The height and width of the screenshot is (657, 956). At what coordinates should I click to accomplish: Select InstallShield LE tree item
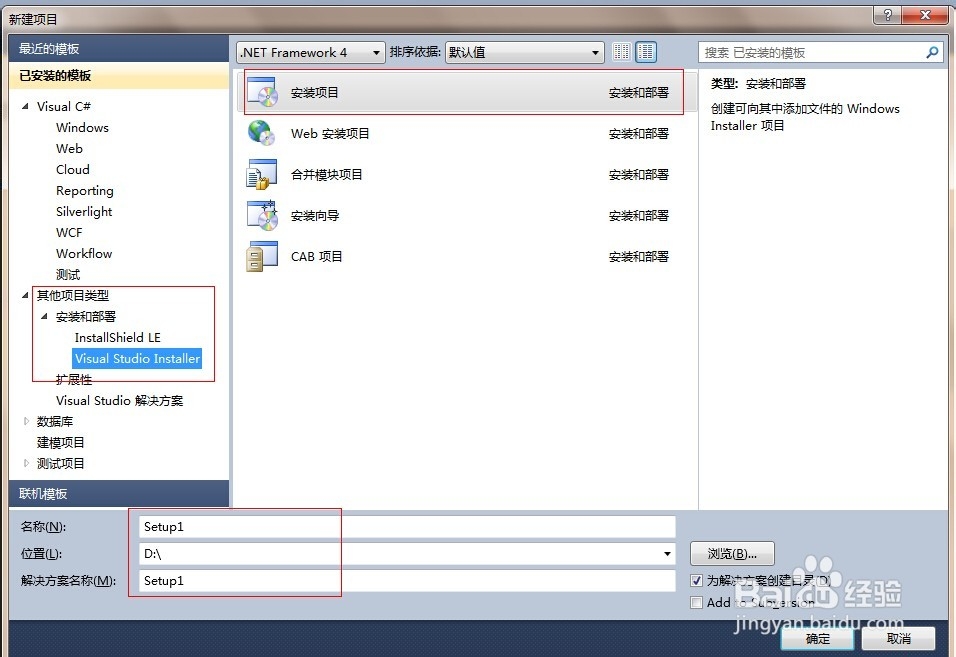tap(118, 337)
